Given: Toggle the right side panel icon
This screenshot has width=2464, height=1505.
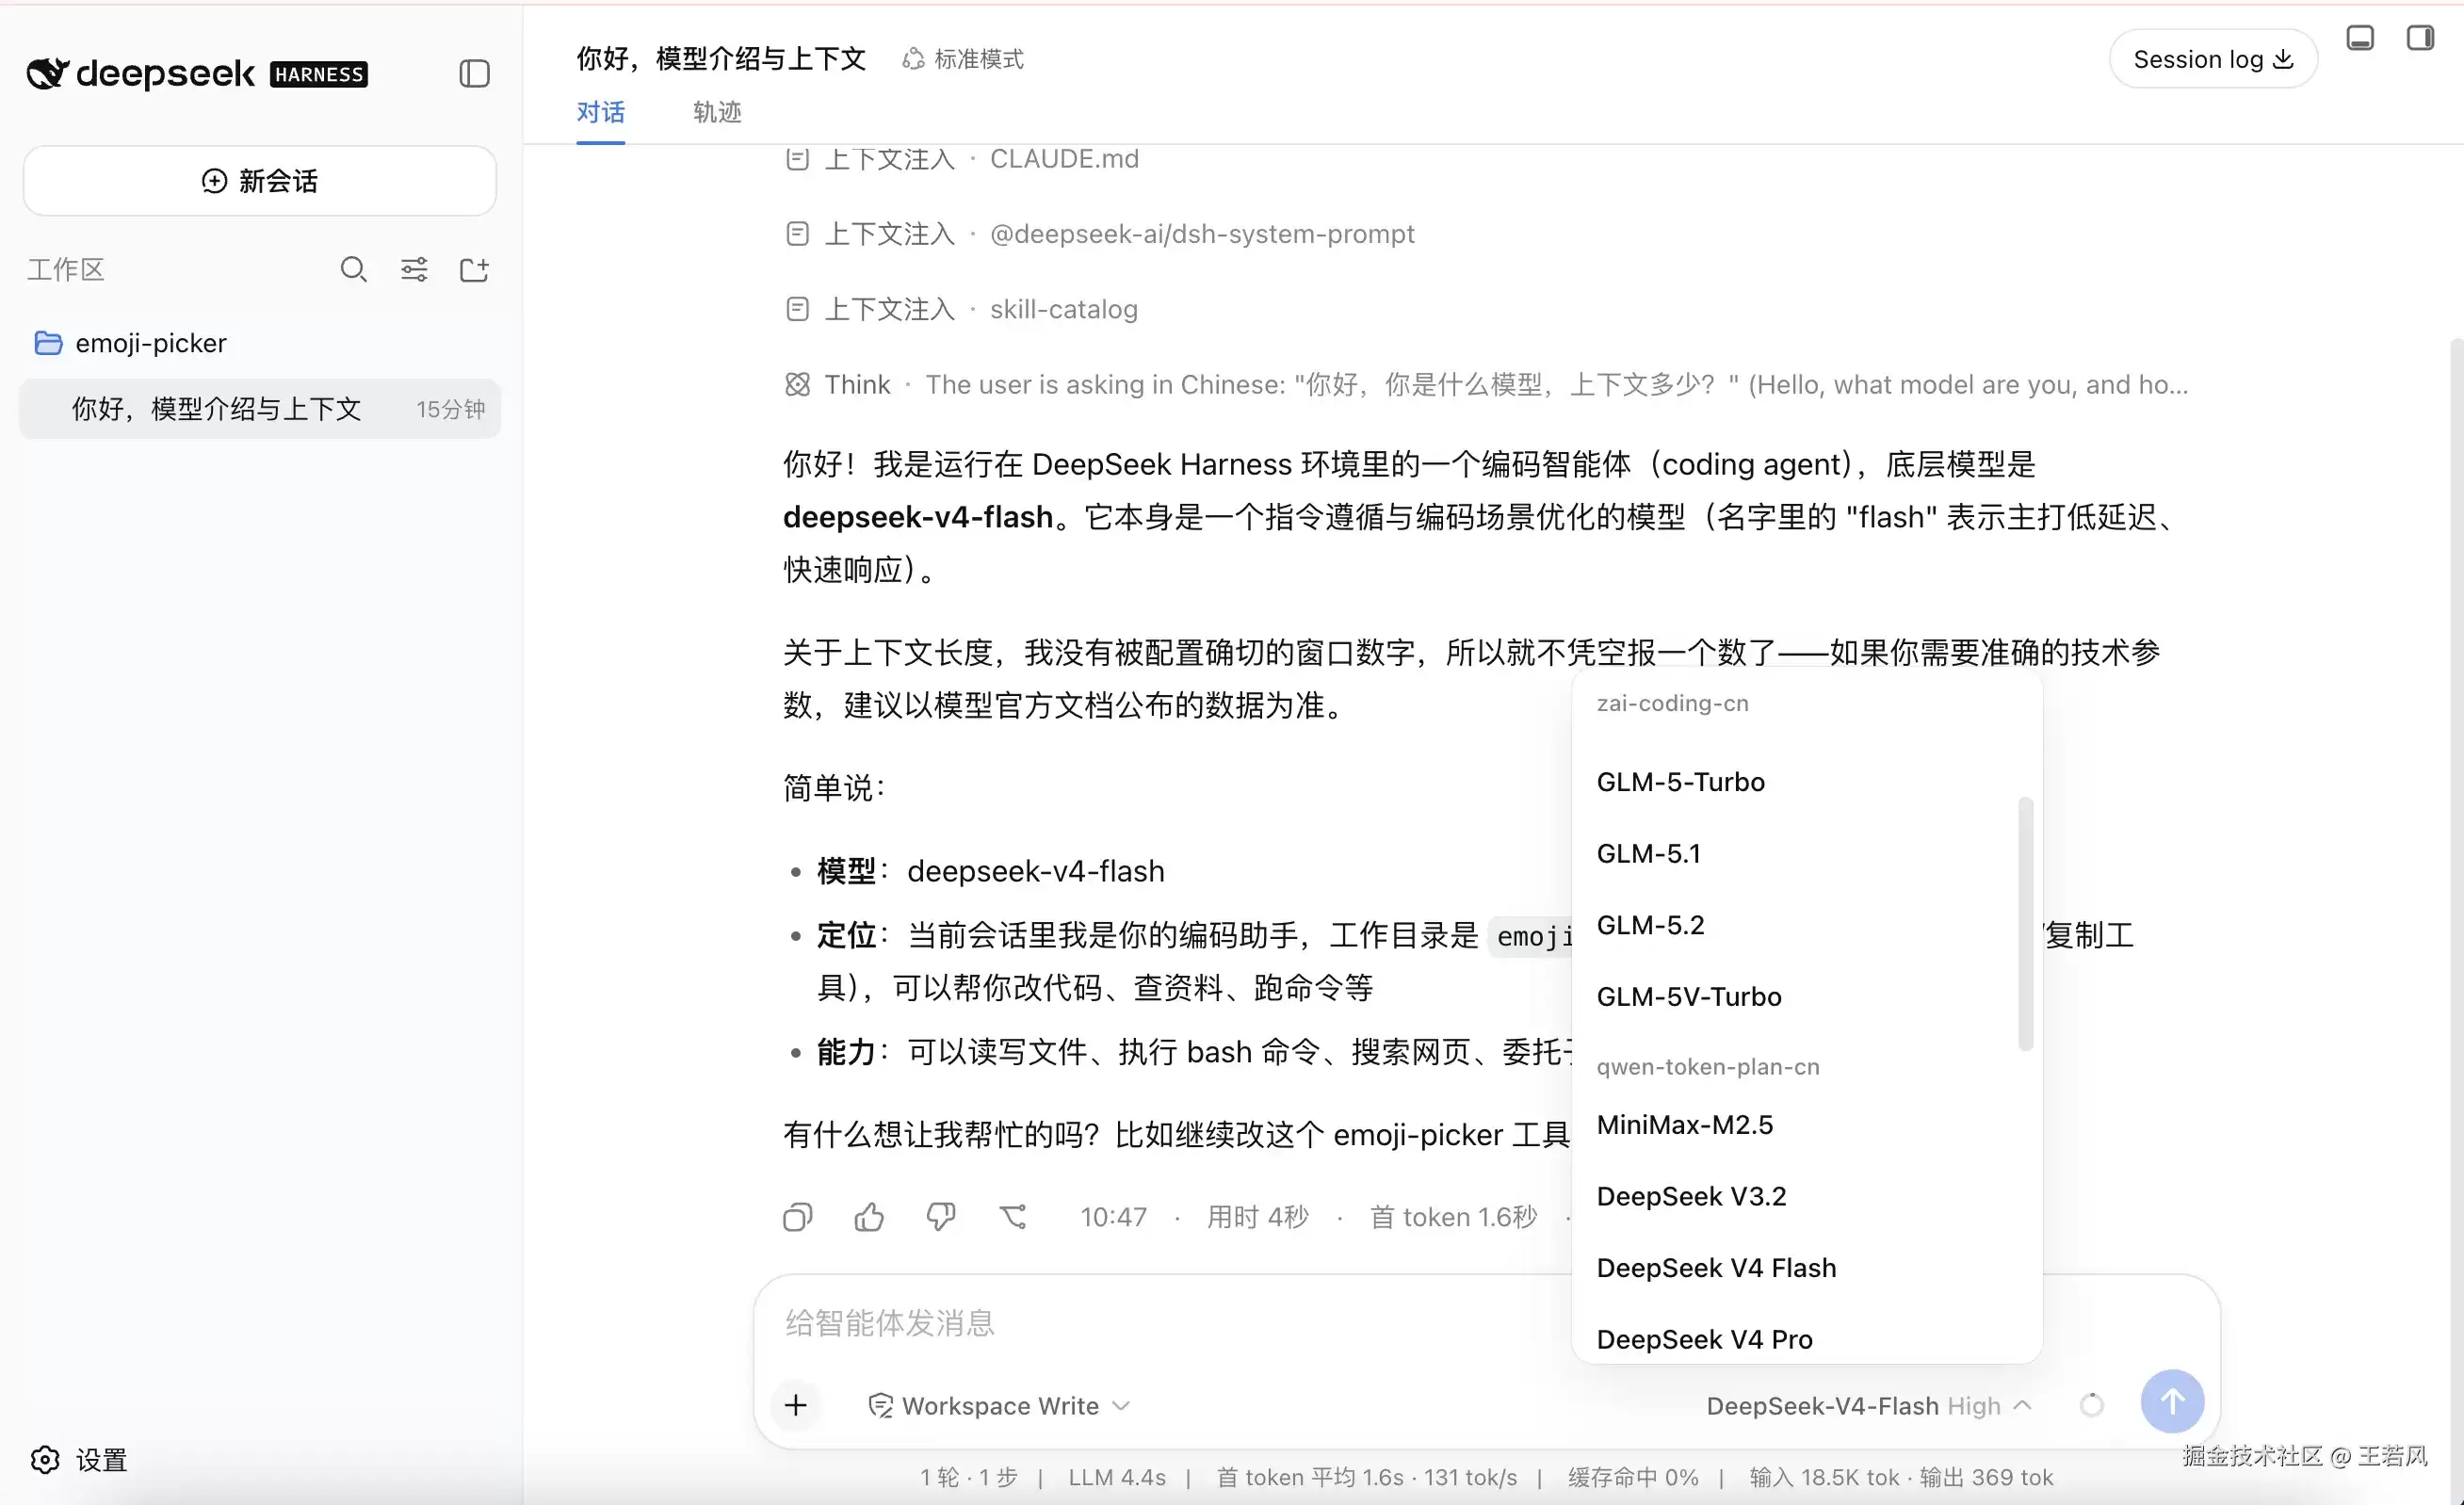Looking at the screenshot, I should (2420, 38).
